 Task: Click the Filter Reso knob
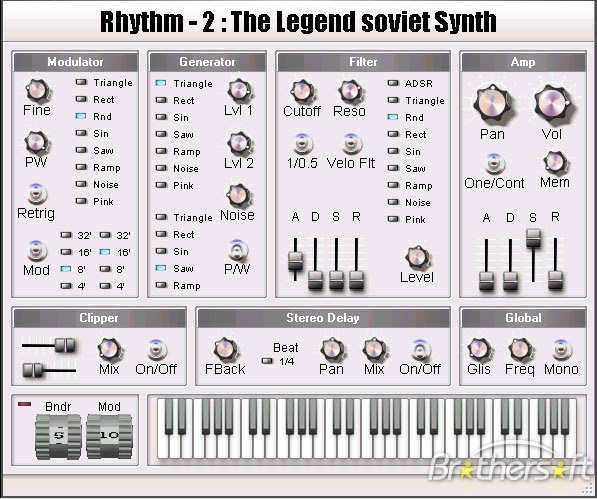coord(350,92)
